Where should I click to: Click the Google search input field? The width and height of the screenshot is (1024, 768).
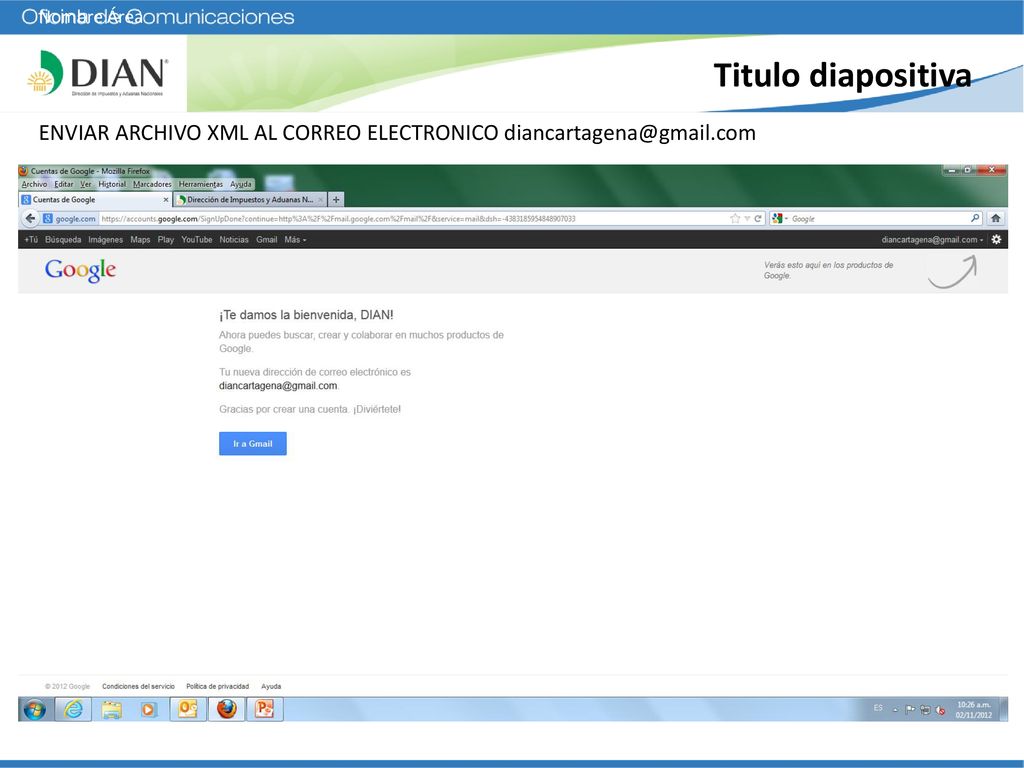[x=878, y=219]
